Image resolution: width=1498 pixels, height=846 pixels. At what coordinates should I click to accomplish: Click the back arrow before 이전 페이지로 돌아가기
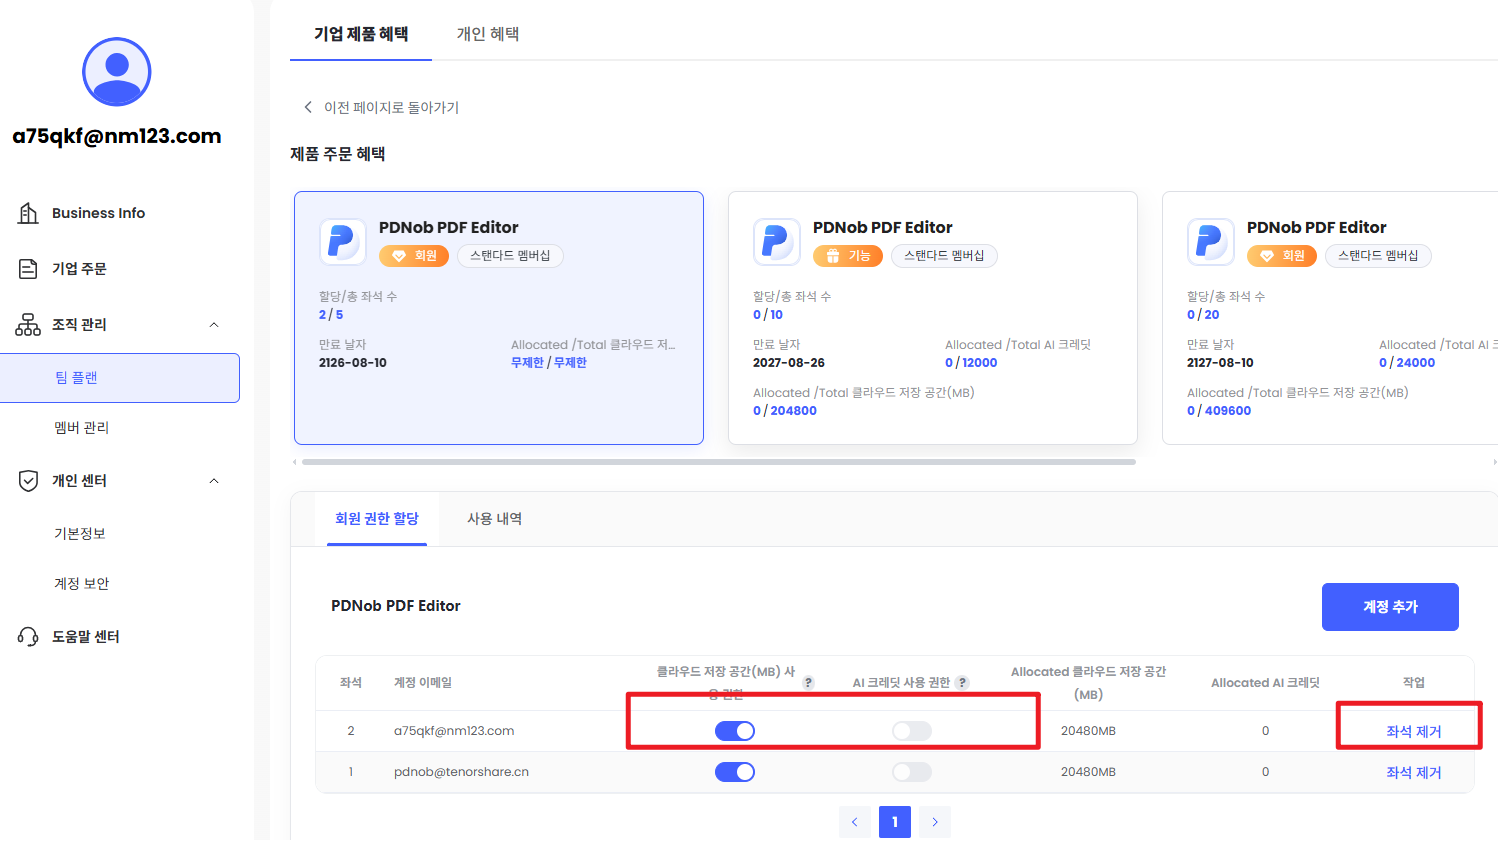tap(308, 107)
